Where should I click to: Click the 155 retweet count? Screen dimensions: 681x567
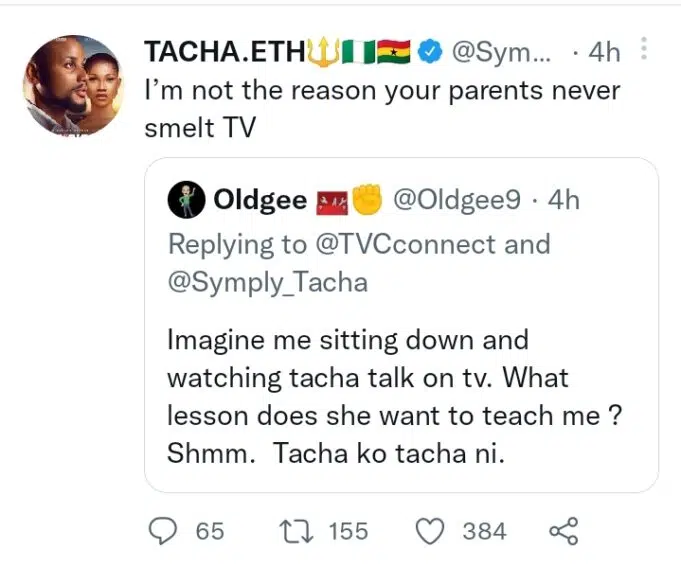pos(348,531)
